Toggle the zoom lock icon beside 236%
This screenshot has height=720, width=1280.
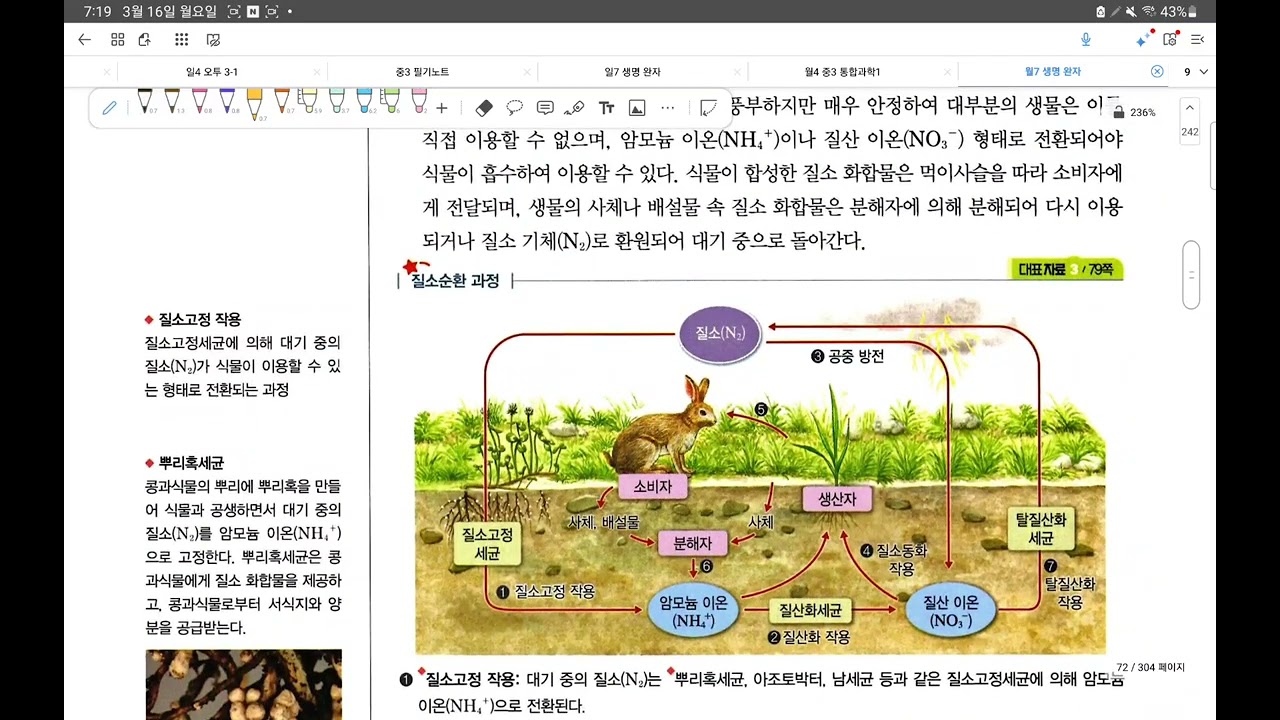(x=1119, y=113)
